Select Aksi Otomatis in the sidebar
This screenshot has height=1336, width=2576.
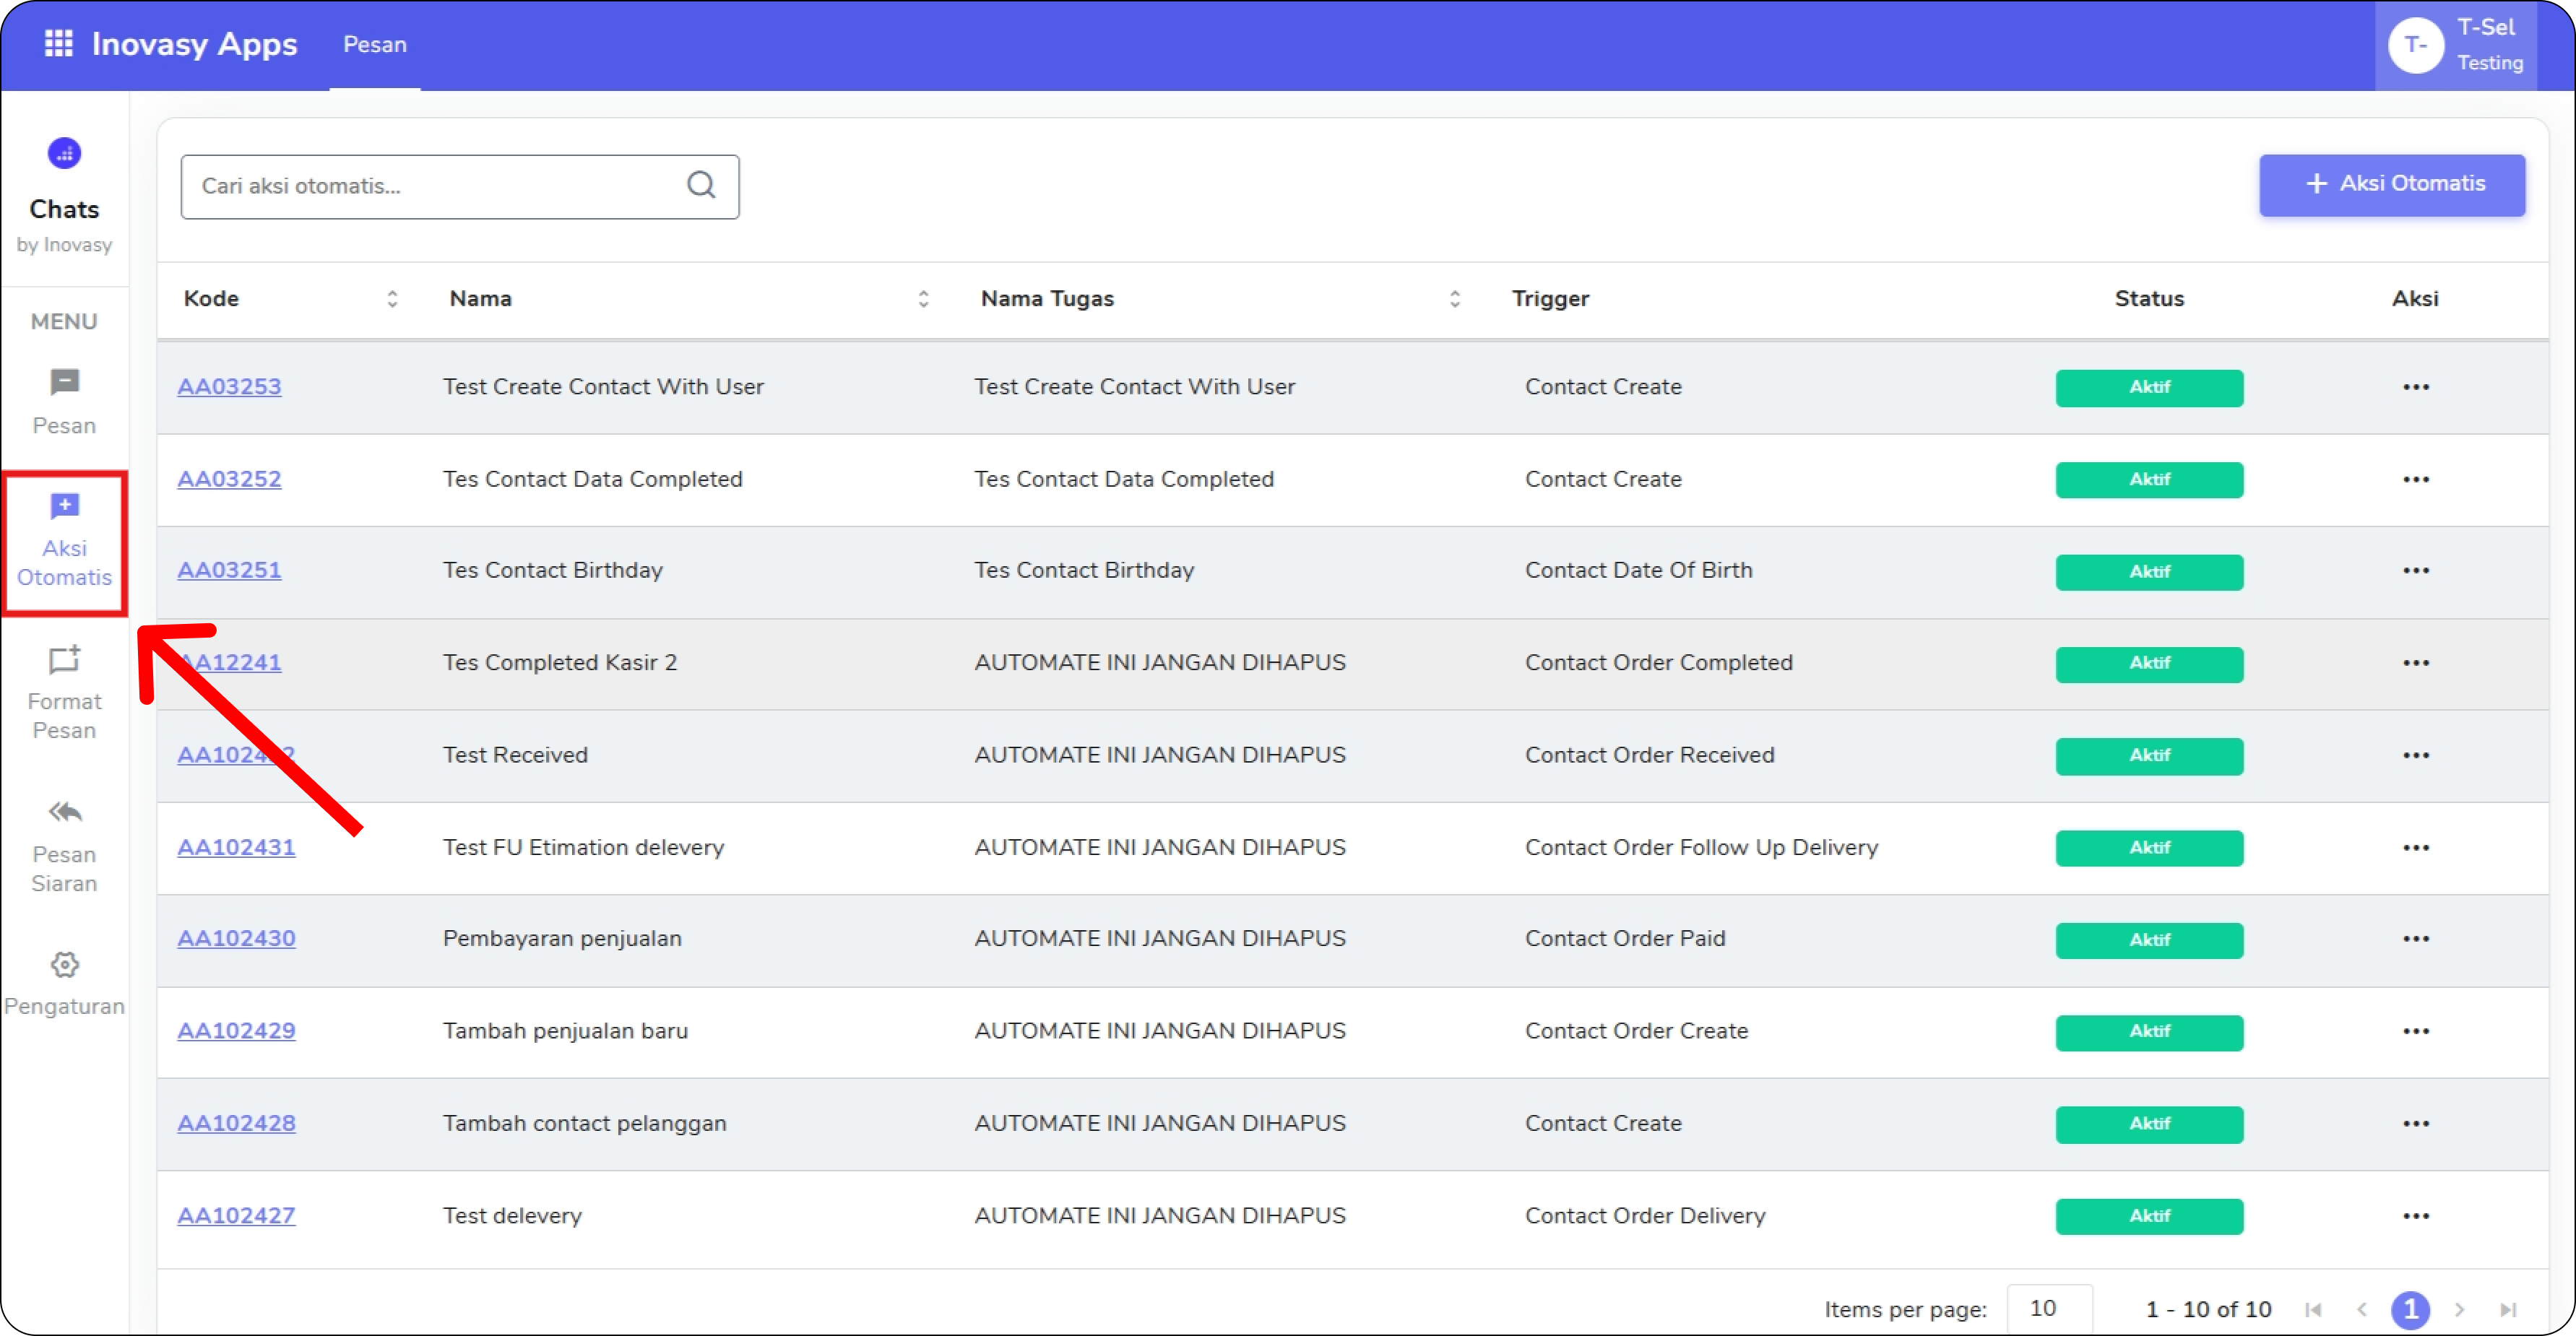point(64,541)
